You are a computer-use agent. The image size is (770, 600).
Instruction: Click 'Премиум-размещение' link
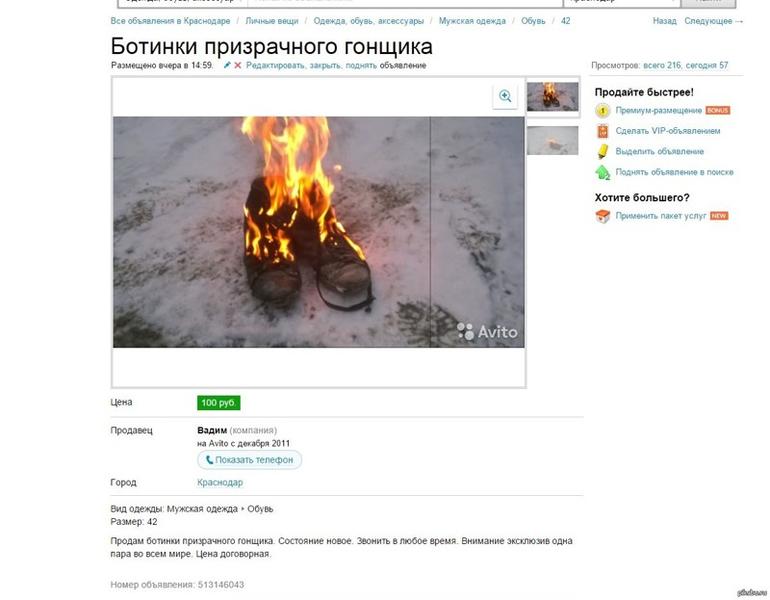(659, 110)
